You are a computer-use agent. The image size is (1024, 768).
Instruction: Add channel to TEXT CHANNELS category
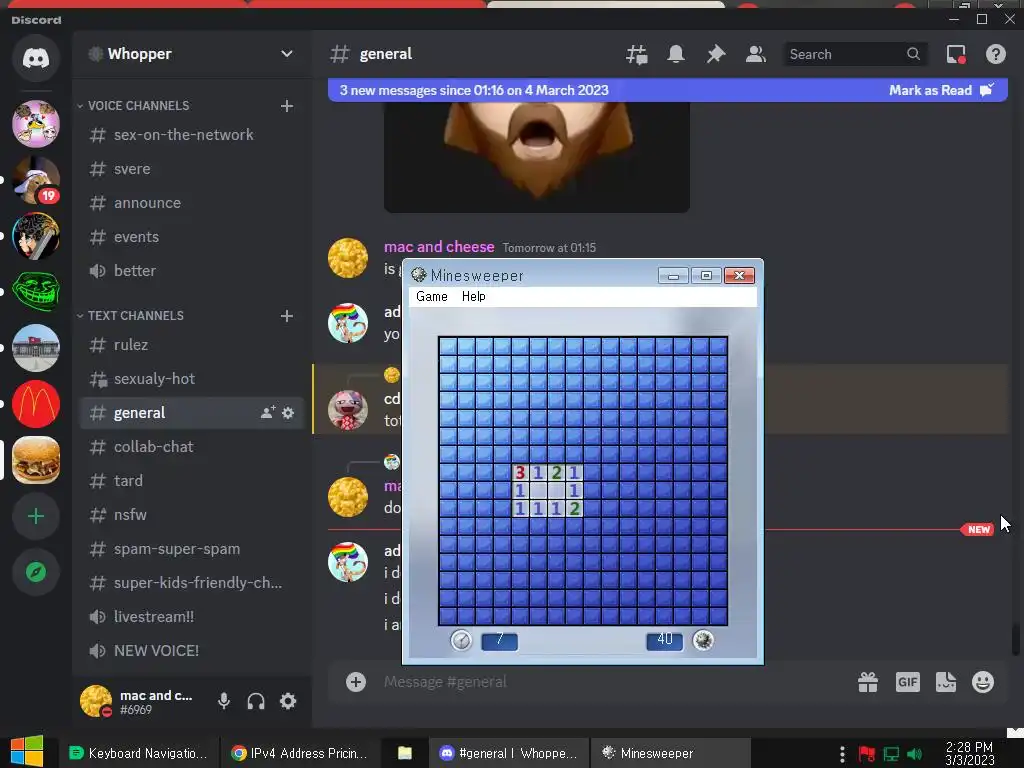(287, 316)
